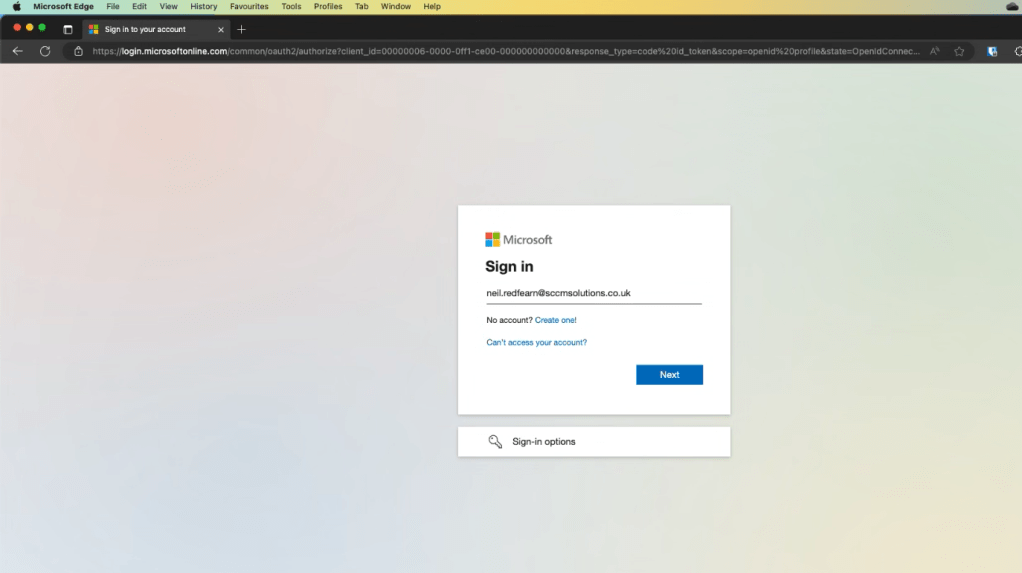
Task: Open the tab actions menu icon
Action: click(x=68, y=29)
